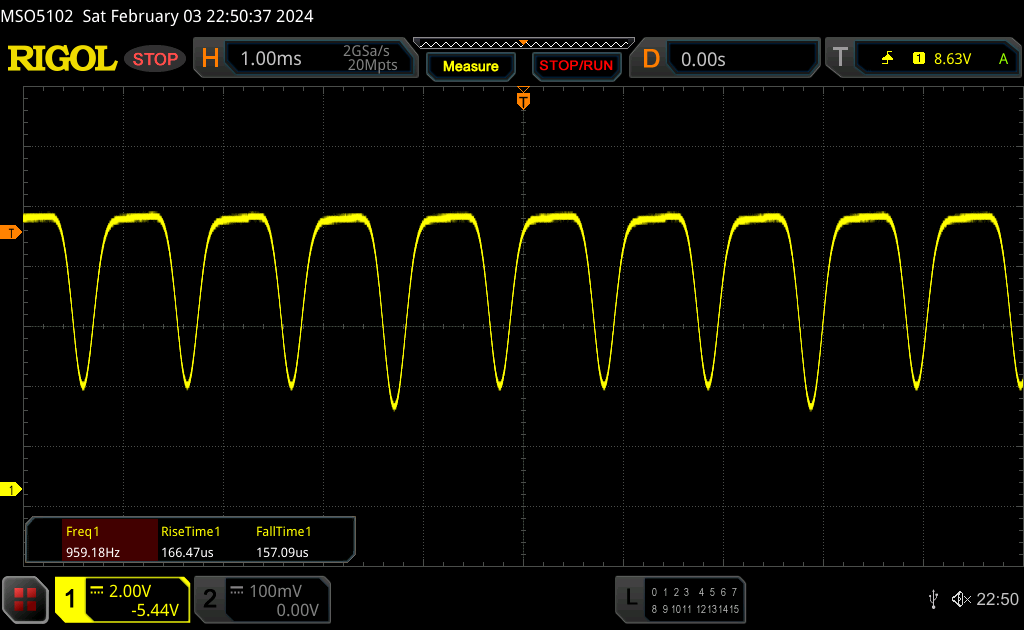Click the USB connection status icon
The height and width of the screenshot is (630, 1024).
(x=934, y=599)
